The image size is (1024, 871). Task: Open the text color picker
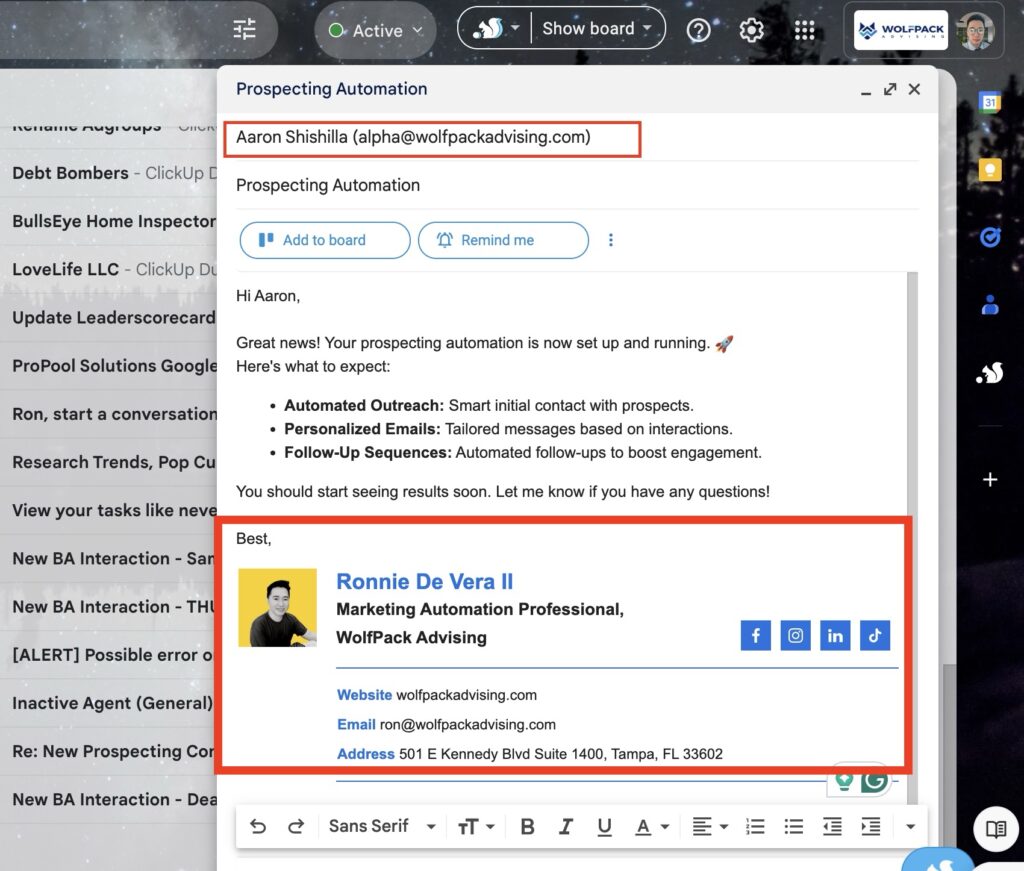652,827
